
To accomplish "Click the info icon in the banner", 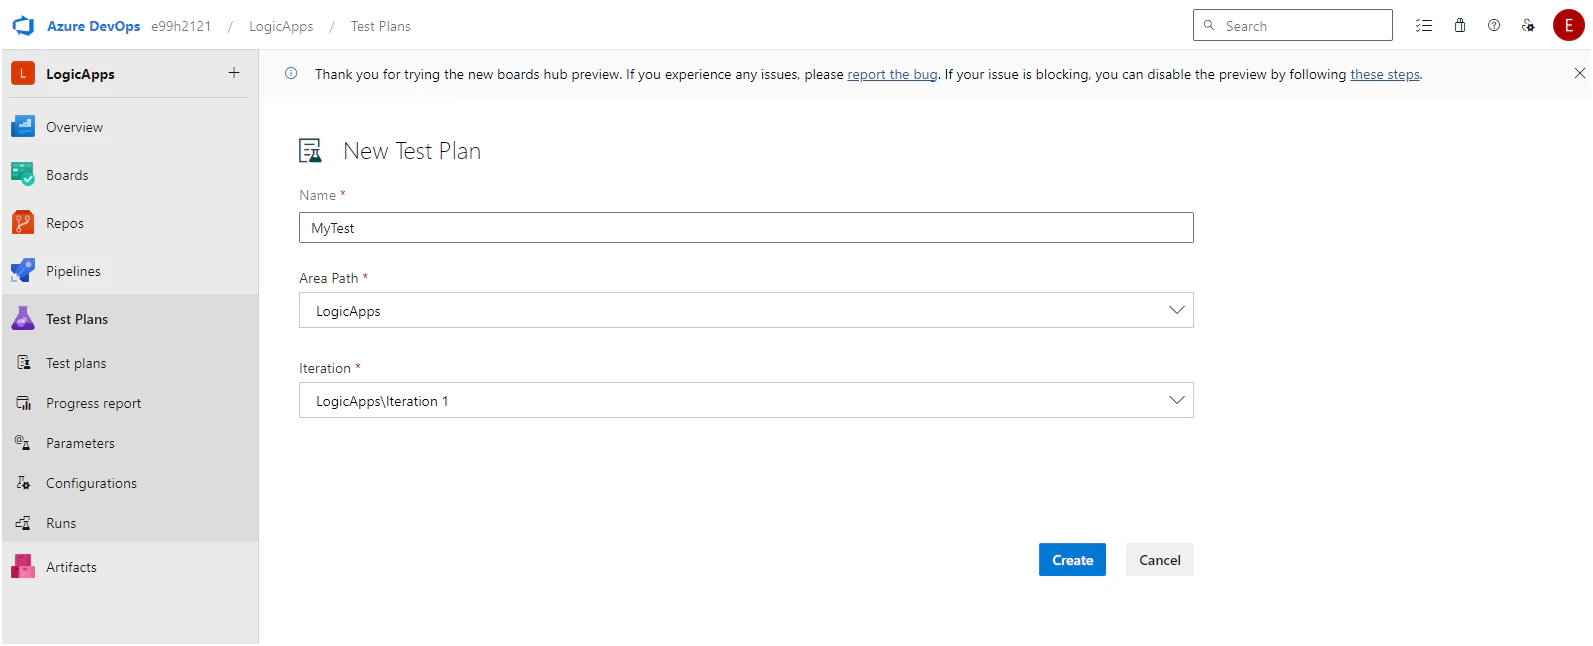I will pos(291,73).
